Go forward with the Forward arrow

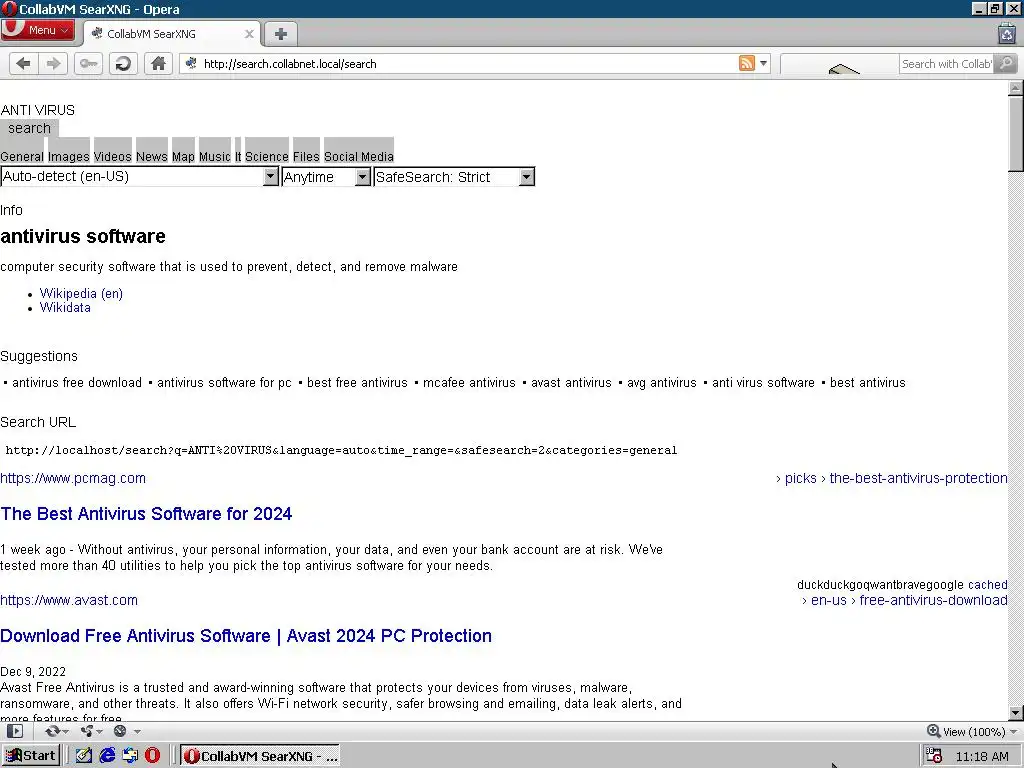[54, 63]
